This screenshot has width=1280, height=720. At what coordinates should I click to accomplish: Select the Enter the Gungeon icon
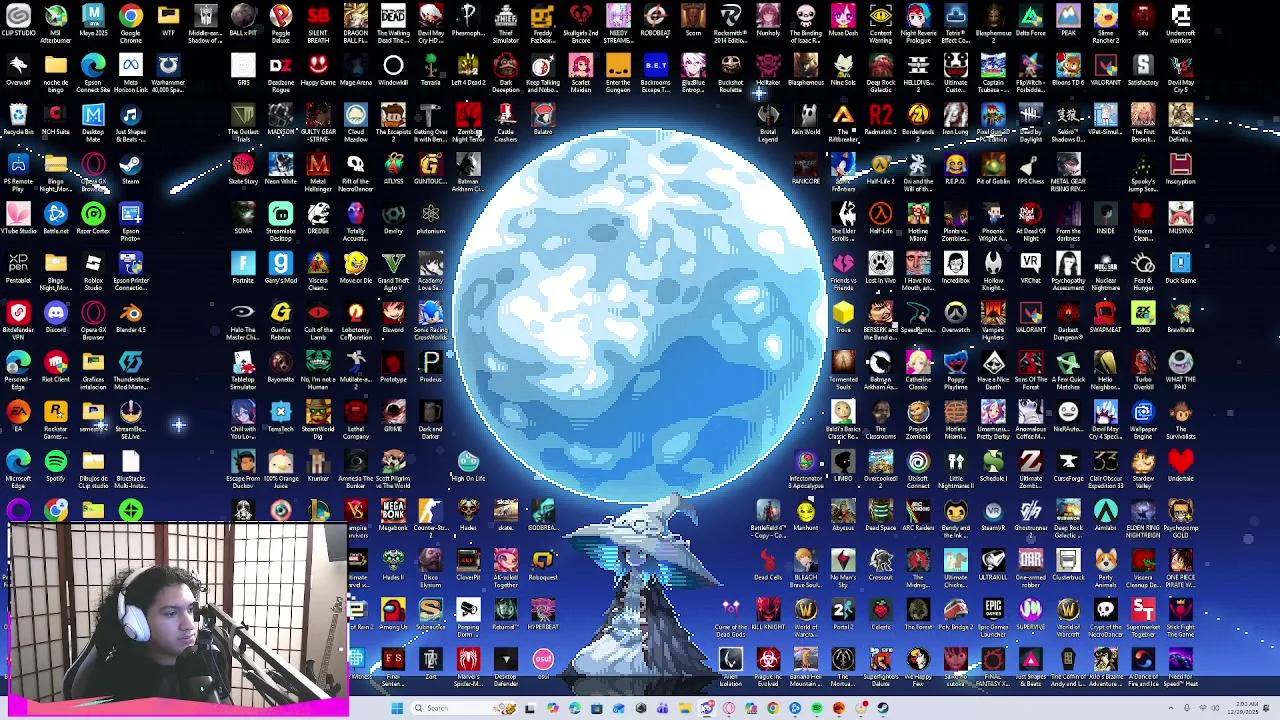coord(618,71)
